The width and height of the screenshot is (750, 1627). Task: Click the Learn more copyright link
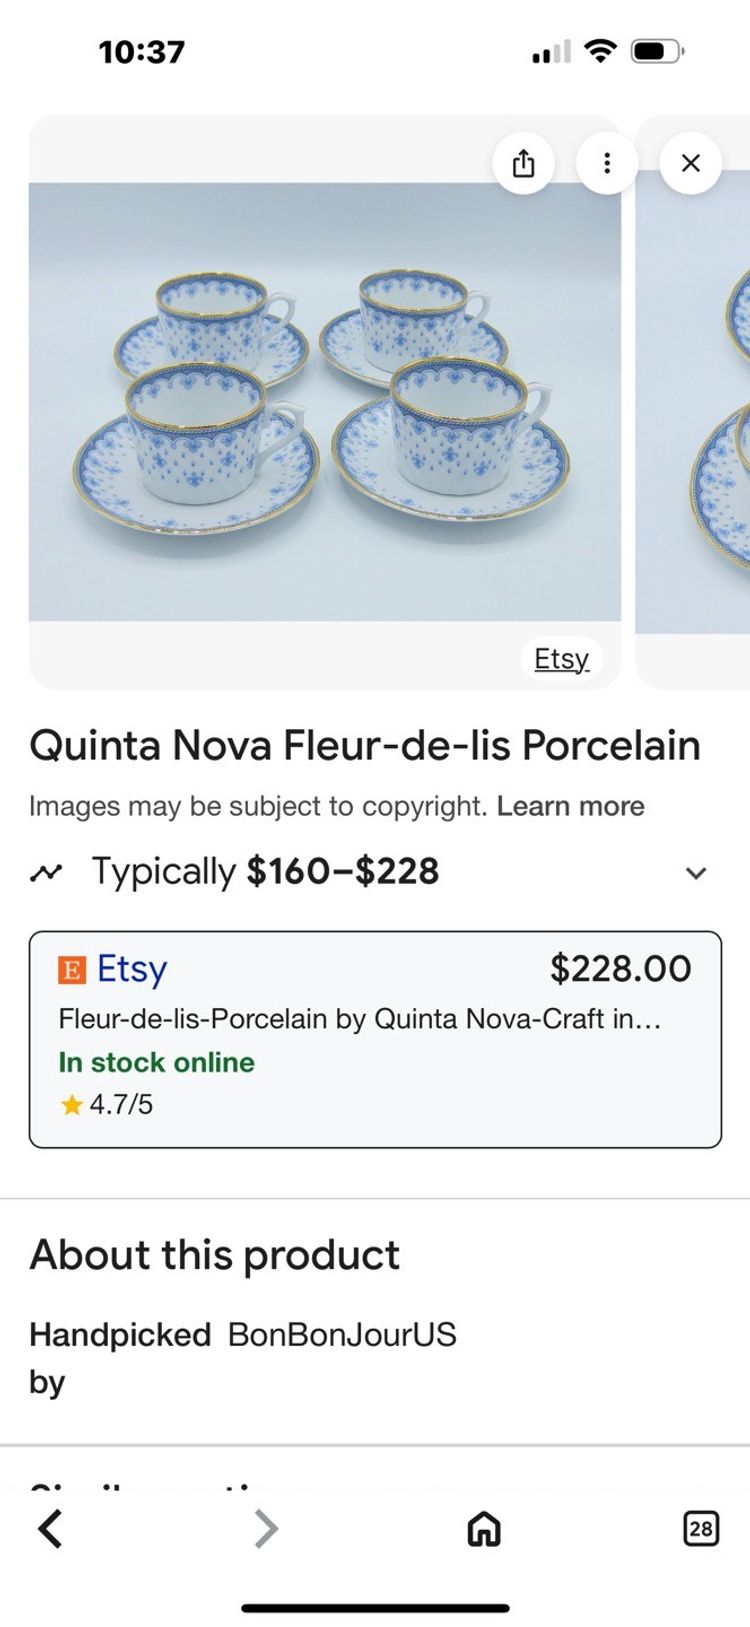pos(570,806)
